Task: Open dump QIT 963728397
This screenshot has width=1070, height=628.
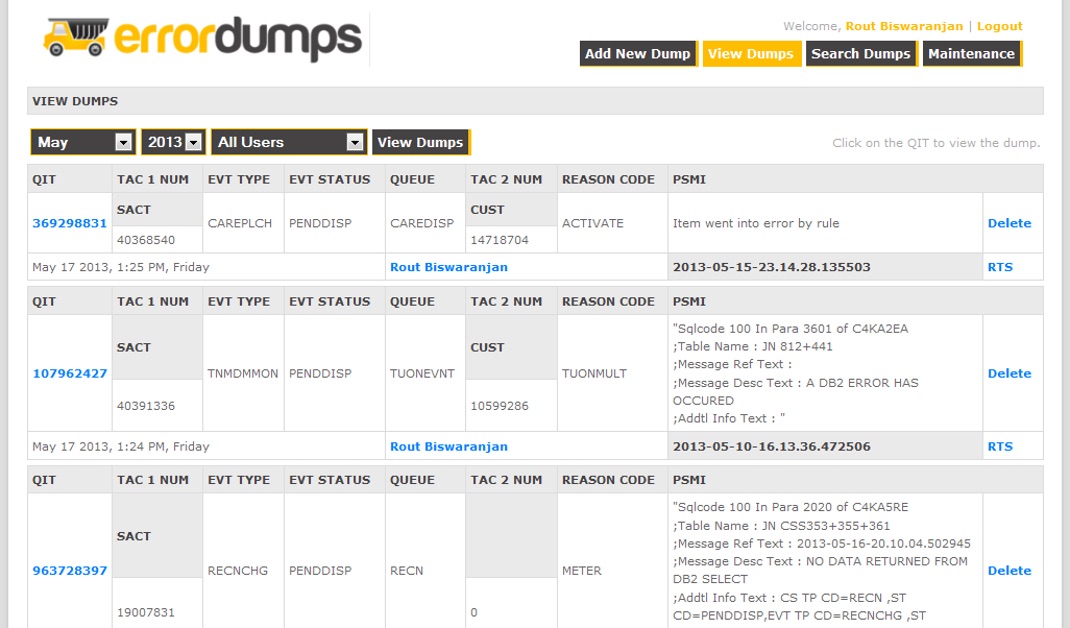Action: click(x=70, y=571)
